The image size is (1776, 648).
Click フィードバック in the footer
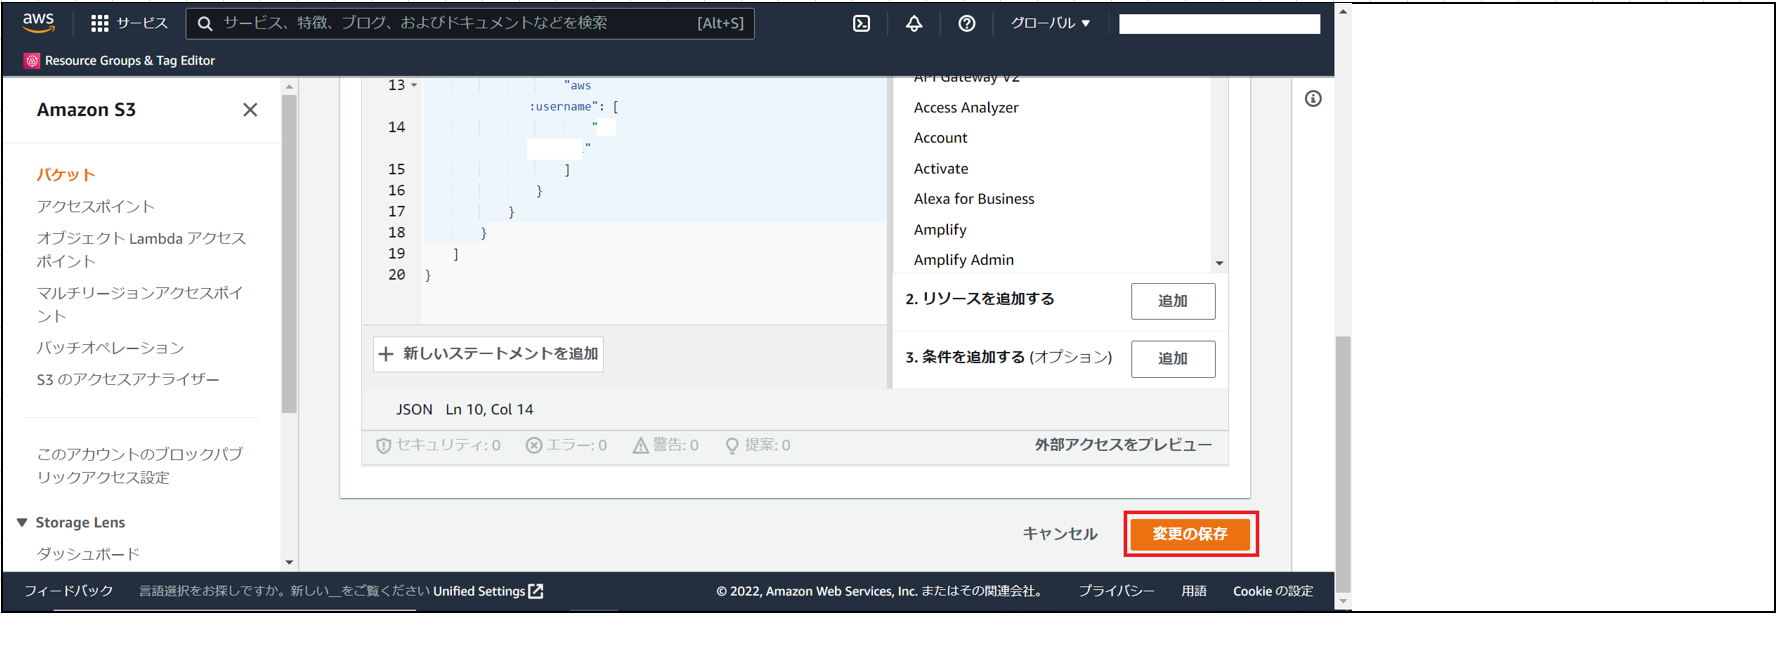point(69,591)
